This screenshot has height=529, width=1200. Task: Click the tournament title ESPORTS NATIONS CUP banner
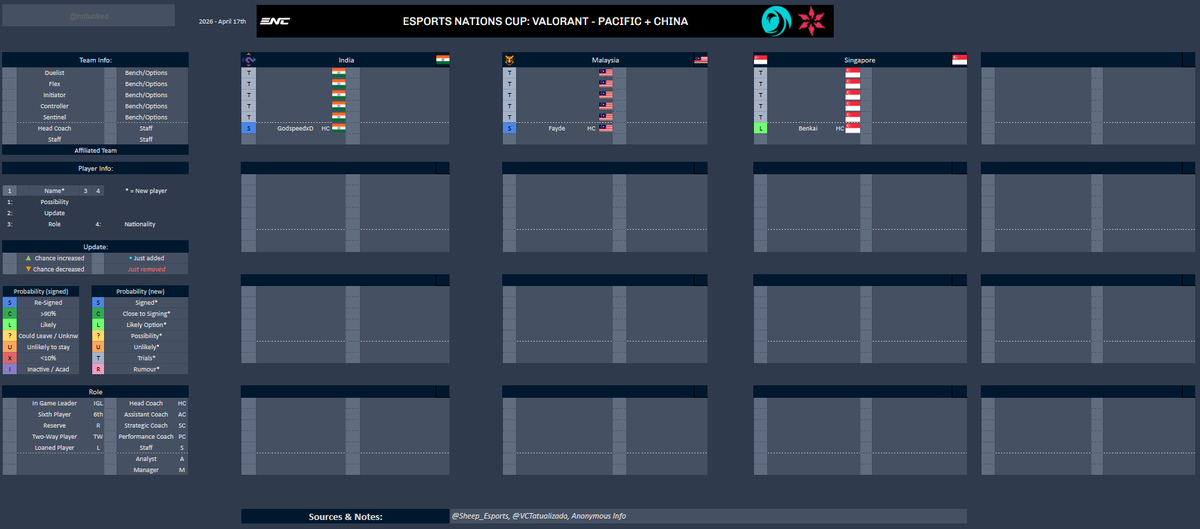coord(545,21)
